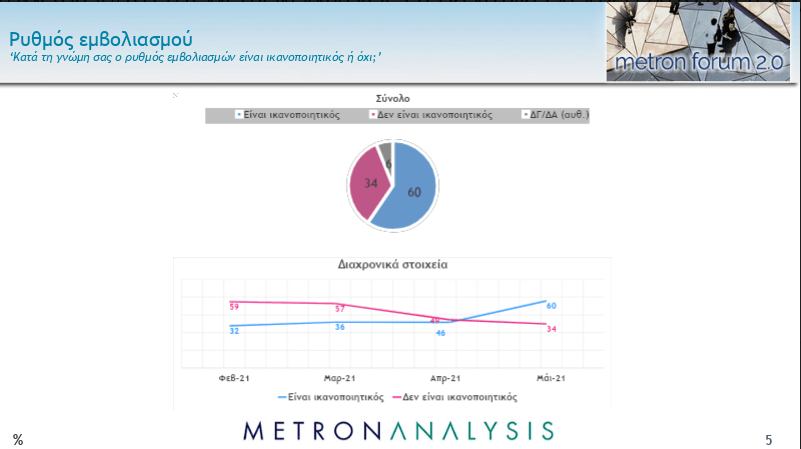
Task: Select the 'Μαρ-21' axis label
Action: 340,378
